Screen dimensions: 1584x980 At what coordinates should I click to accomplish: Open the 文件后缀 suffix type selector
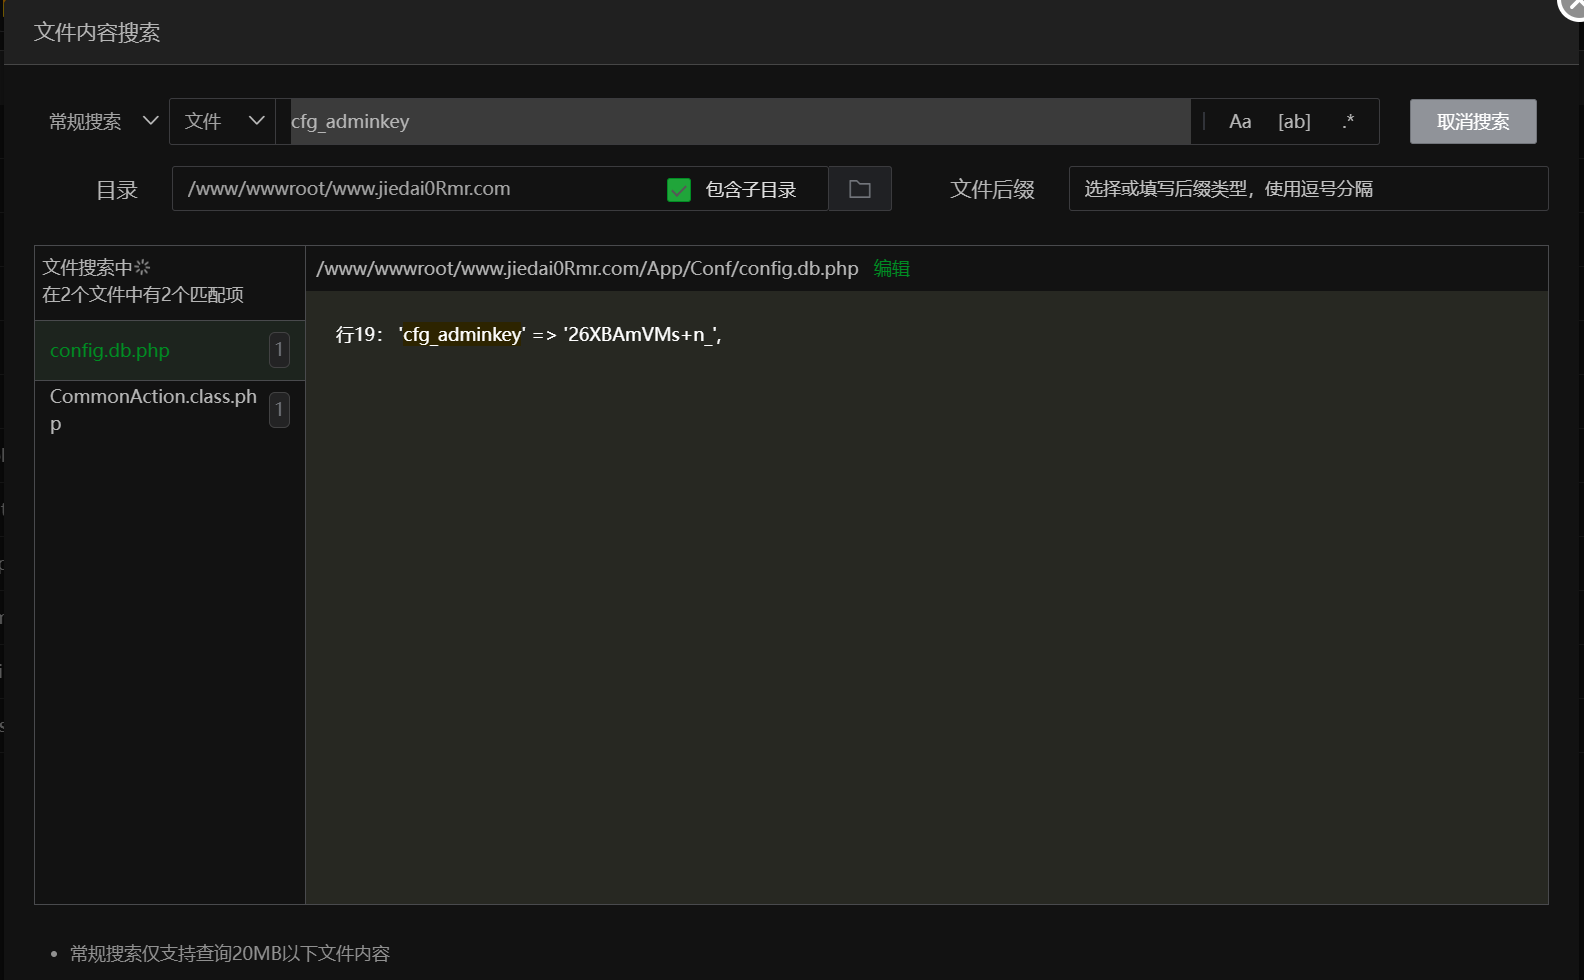[x=1307, y=189]
